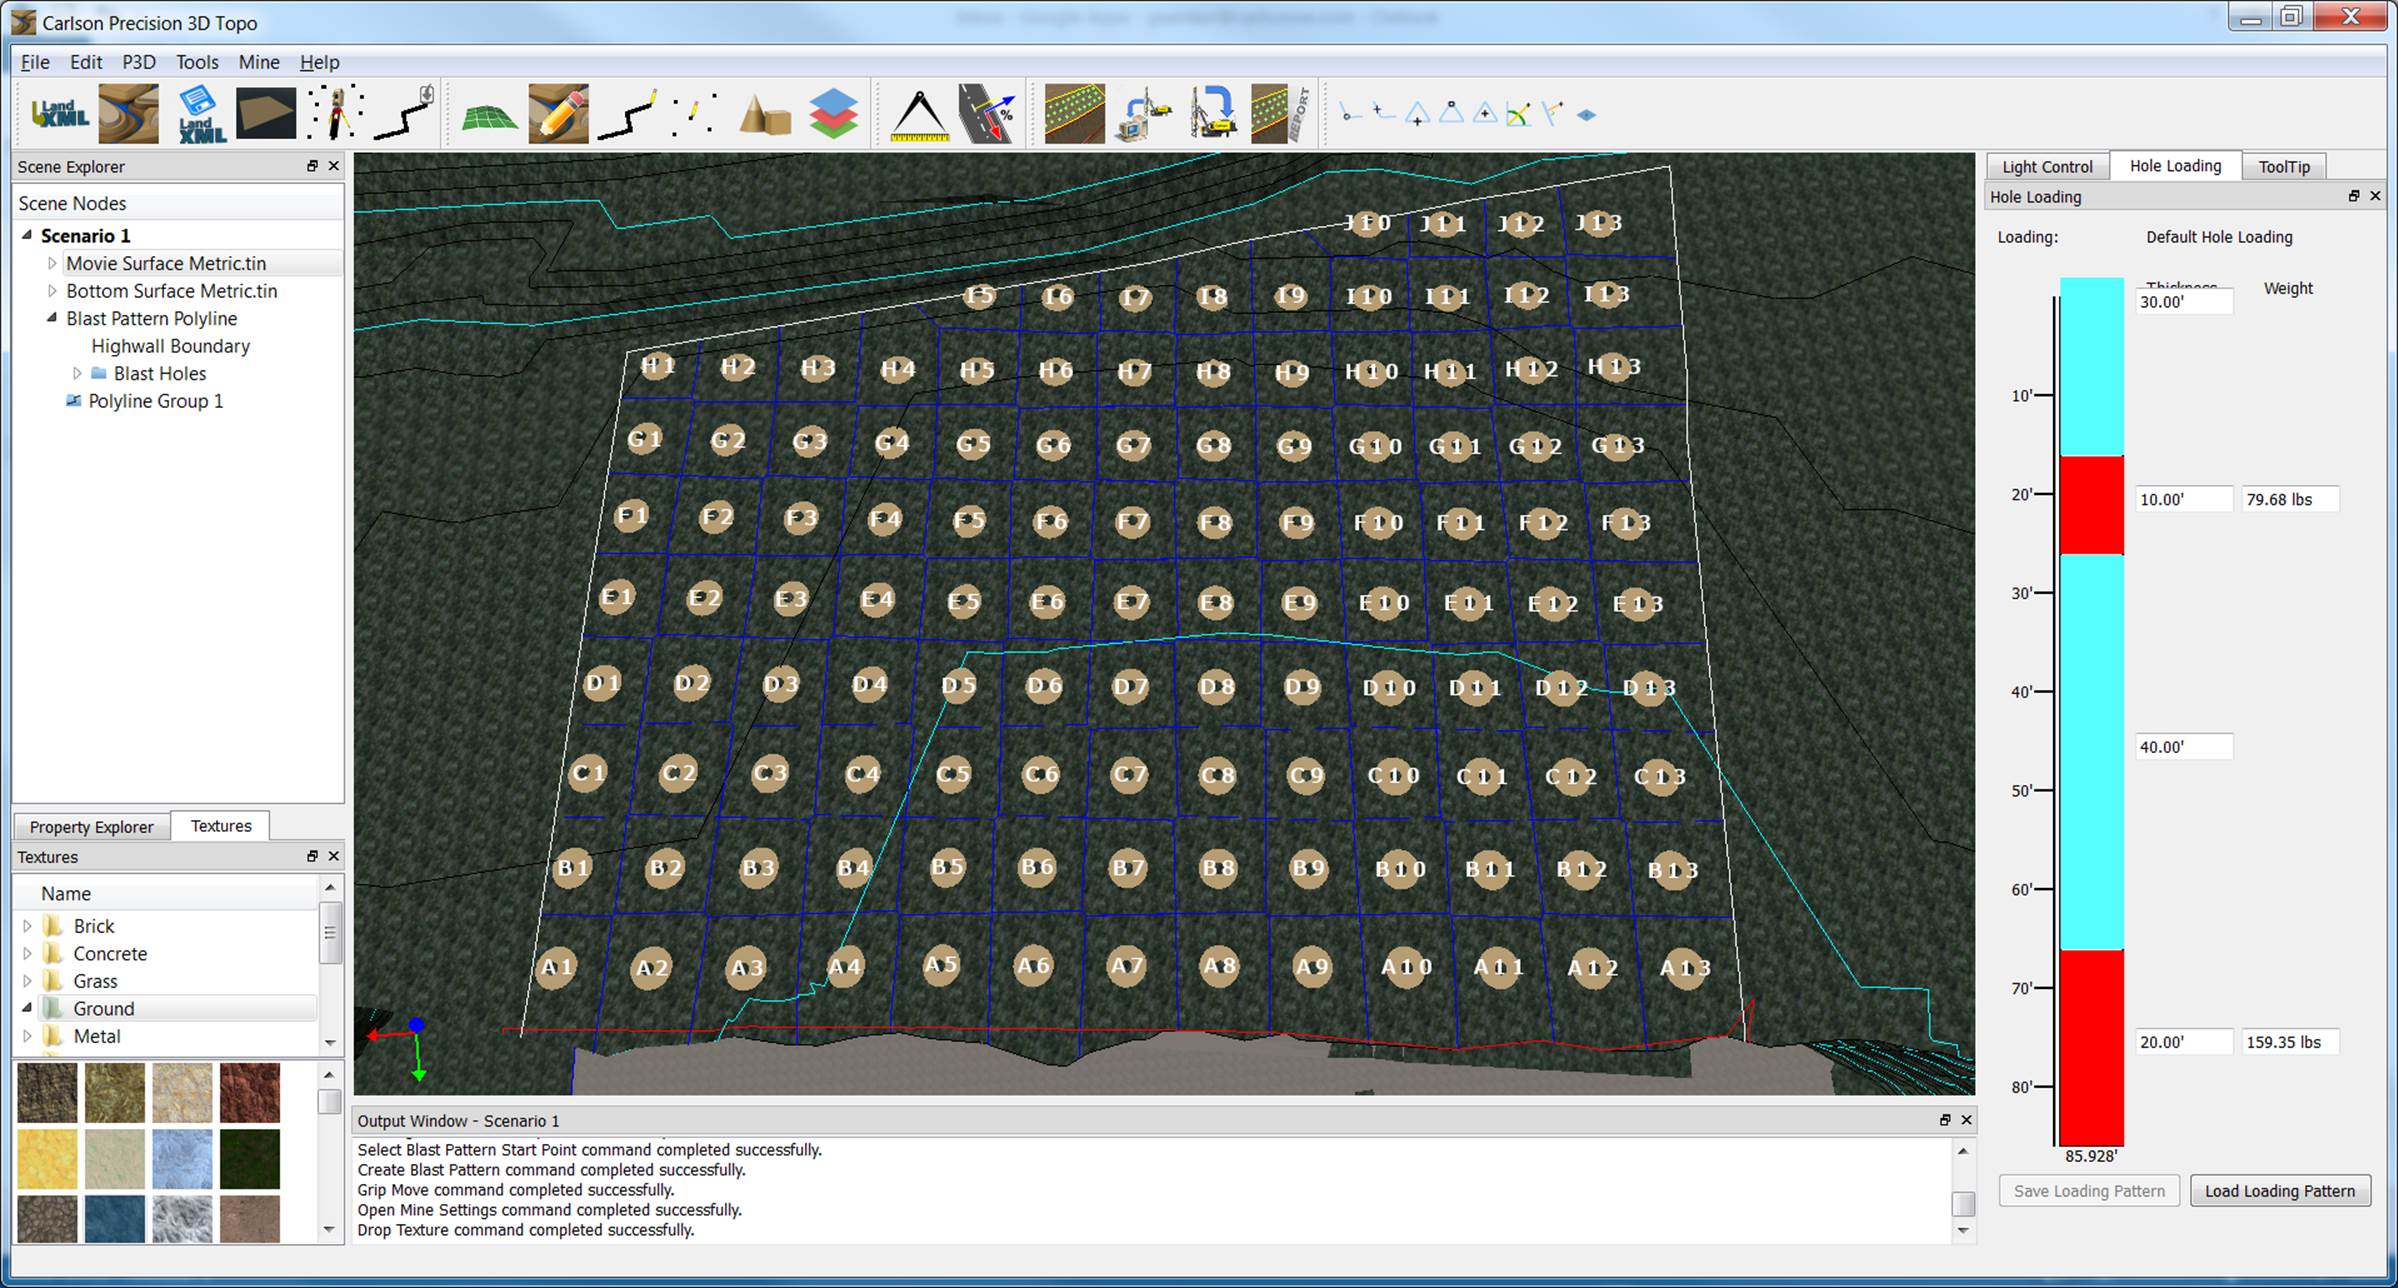Screen dimensions: 2398x1288
Task: Switch to the Light Control tab
Action: (x=2047, y=167)
